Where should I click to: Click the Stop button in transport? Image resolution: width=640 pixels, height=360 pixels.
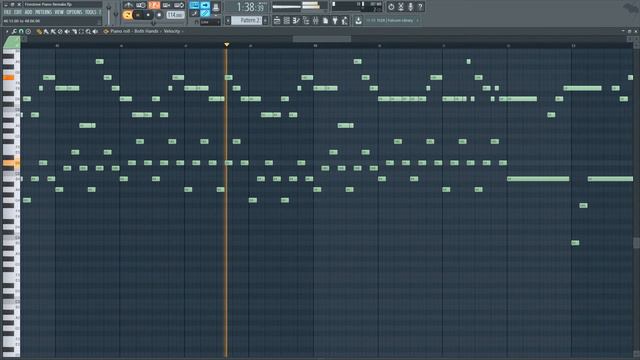[x=148, y=15]
